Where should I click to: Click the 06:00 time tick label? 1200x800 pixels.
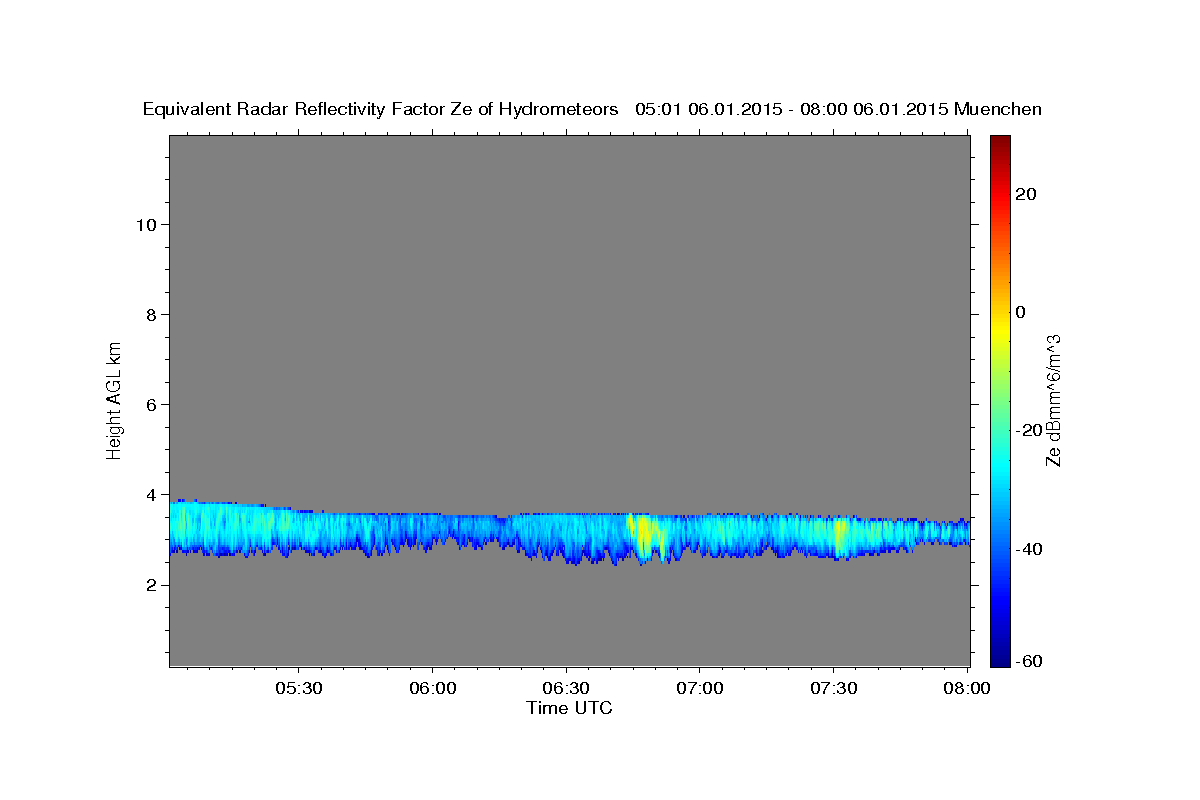point(433,689)
